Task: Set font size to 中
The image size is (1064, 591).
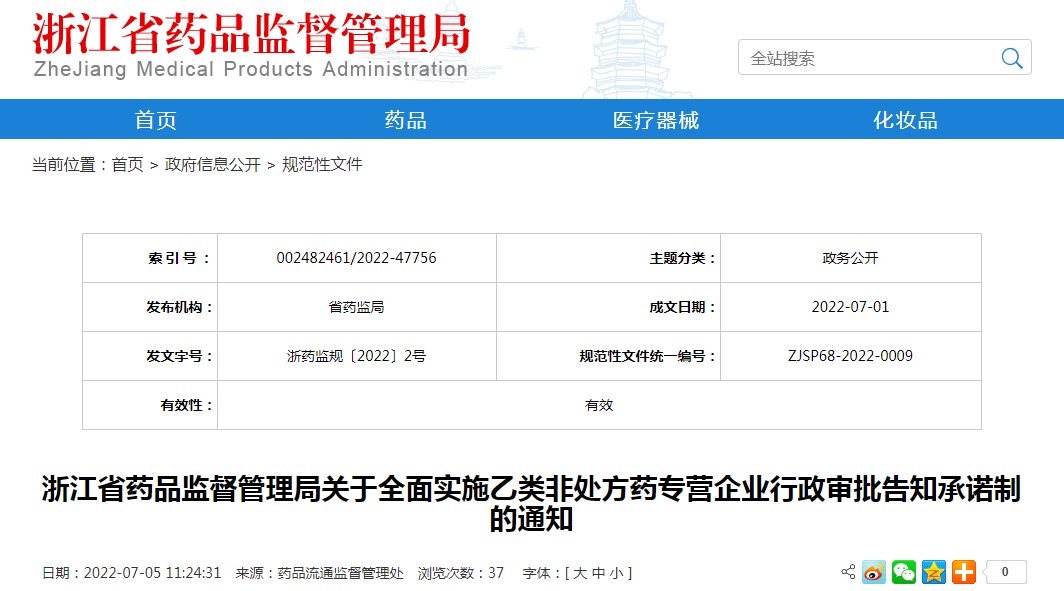Action: pyautogui.click(x=604, y=573)
